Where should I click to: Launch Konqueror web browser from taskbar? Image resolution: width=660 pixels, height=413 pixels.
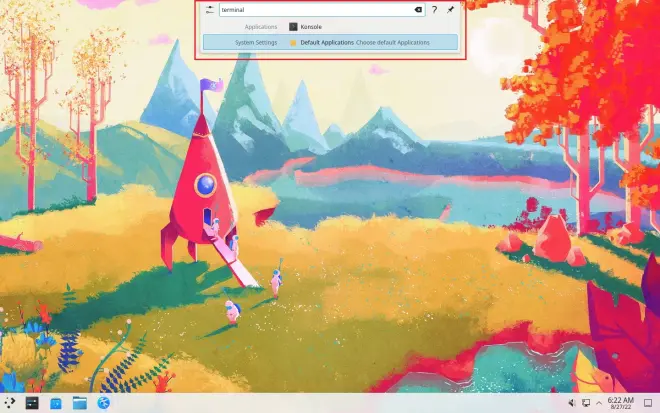coord(104,403)
